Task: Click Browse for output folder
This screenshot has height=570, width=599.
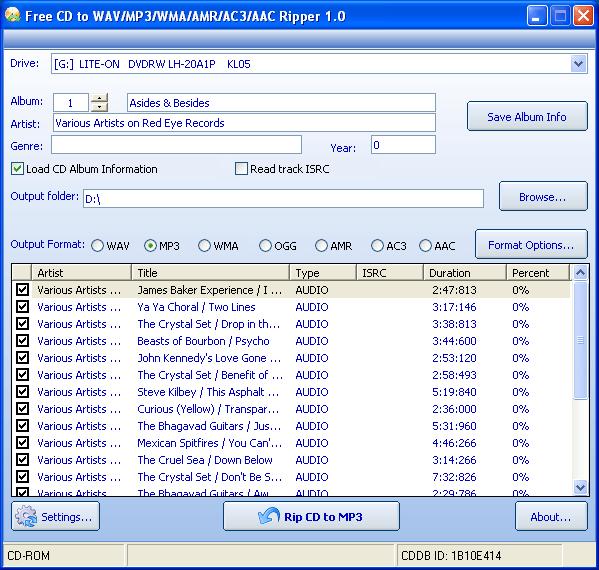Action: click(543, 196)
